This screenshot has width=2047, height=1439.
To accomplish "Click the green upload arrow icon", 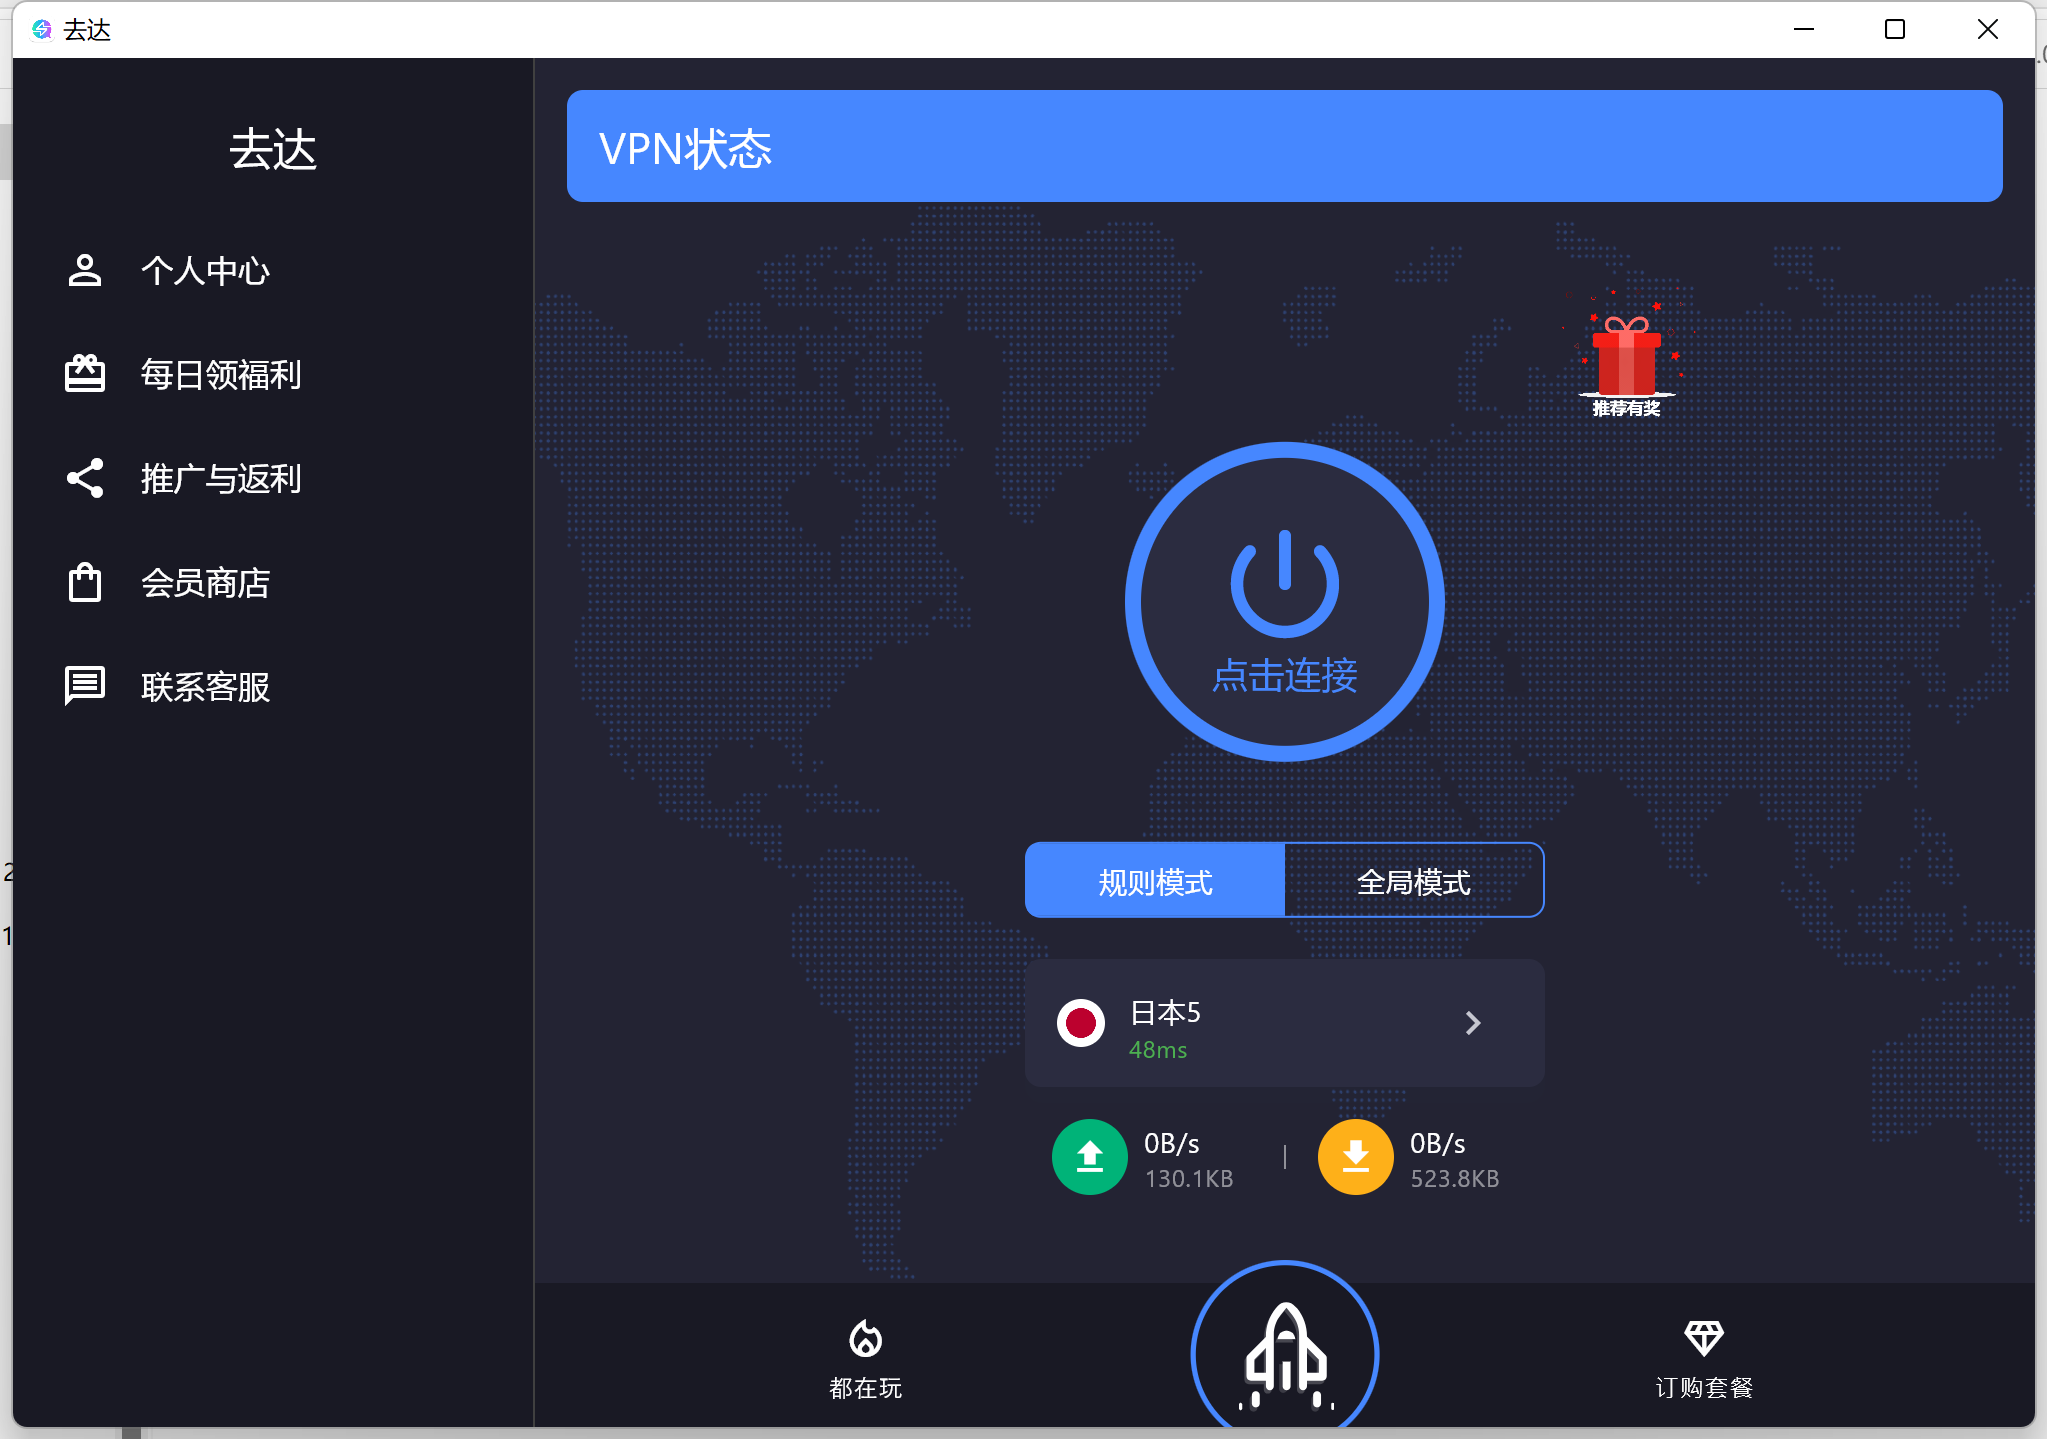I will [1090, 1157].
